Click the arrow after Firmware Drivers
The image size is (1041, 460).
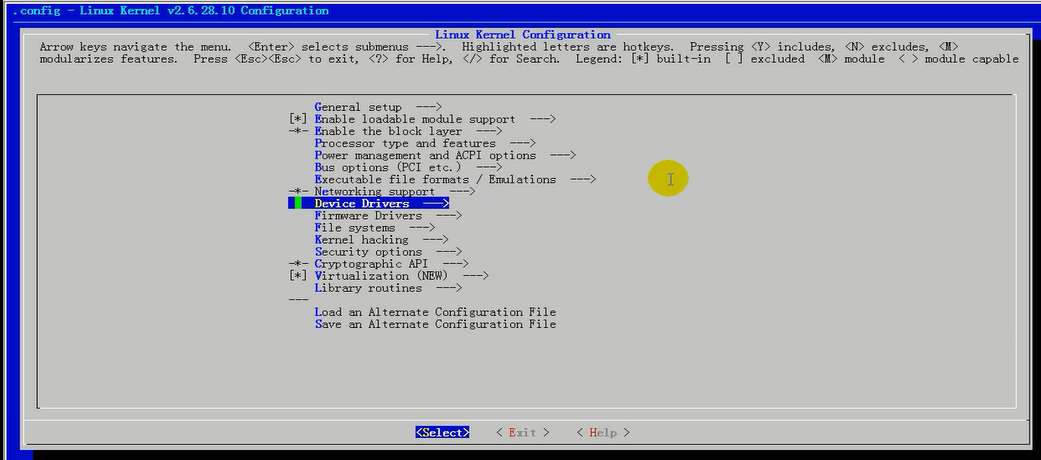click(x=448, y=216)
